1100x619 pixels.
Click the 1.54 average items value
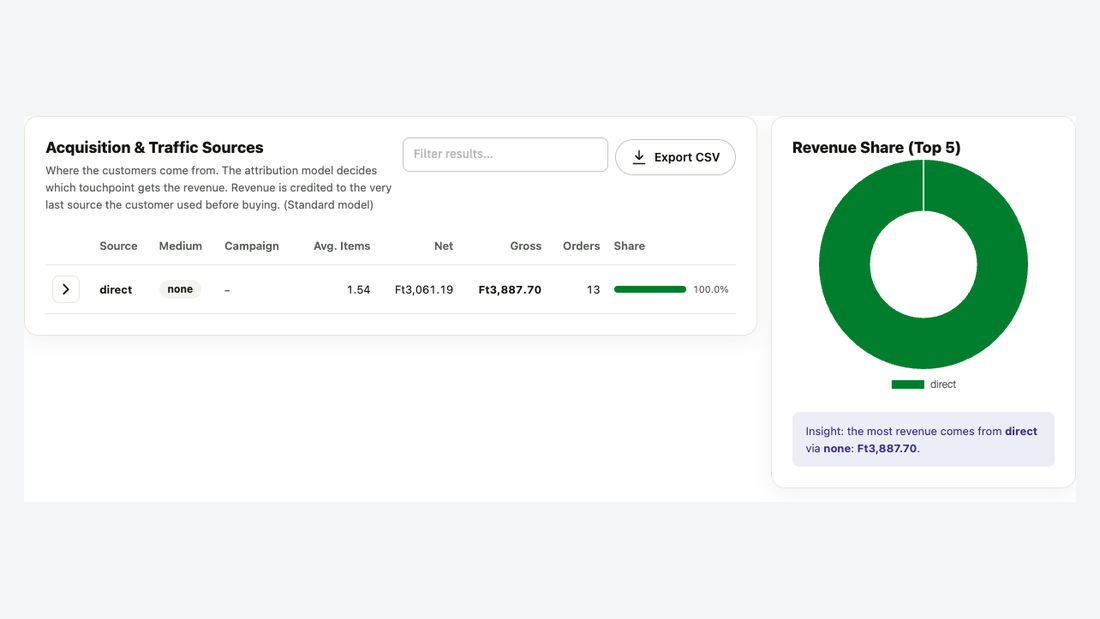358,289
